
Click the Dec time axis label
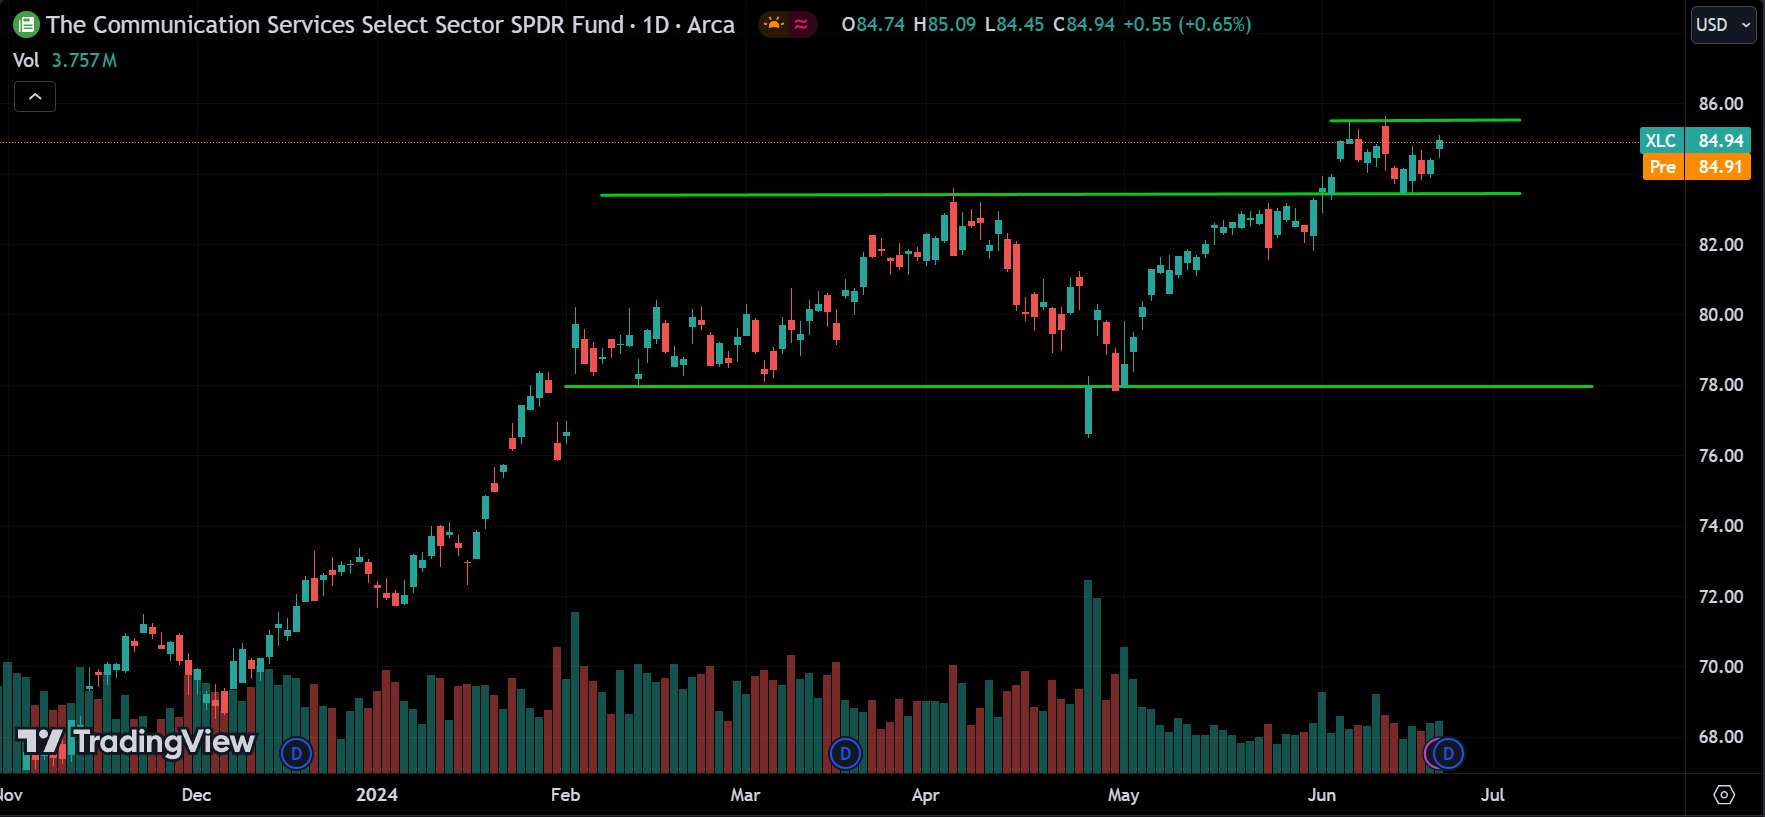(196, 795)
